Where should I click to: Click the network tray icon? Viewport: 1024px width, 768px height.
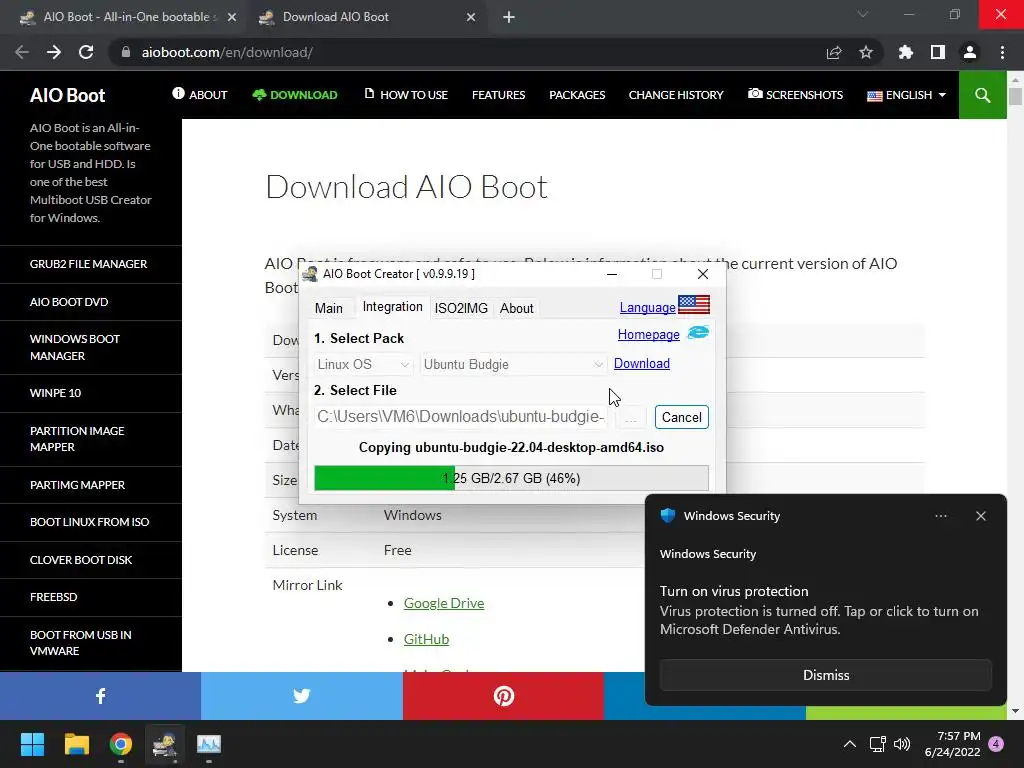coord(877,744)
